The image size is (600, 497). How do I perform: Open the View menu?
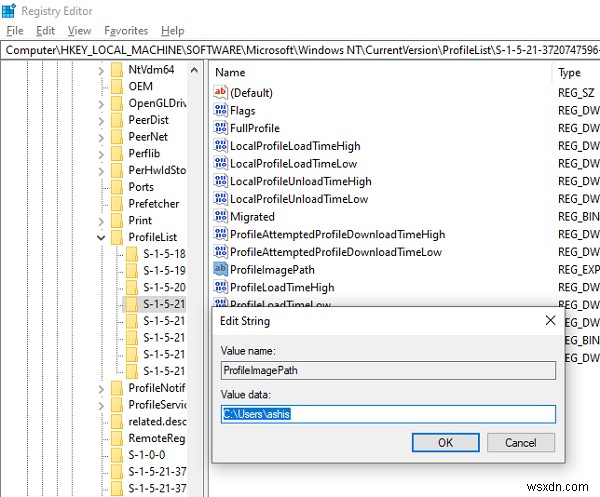pyautogui.click(x=79, y=31)
